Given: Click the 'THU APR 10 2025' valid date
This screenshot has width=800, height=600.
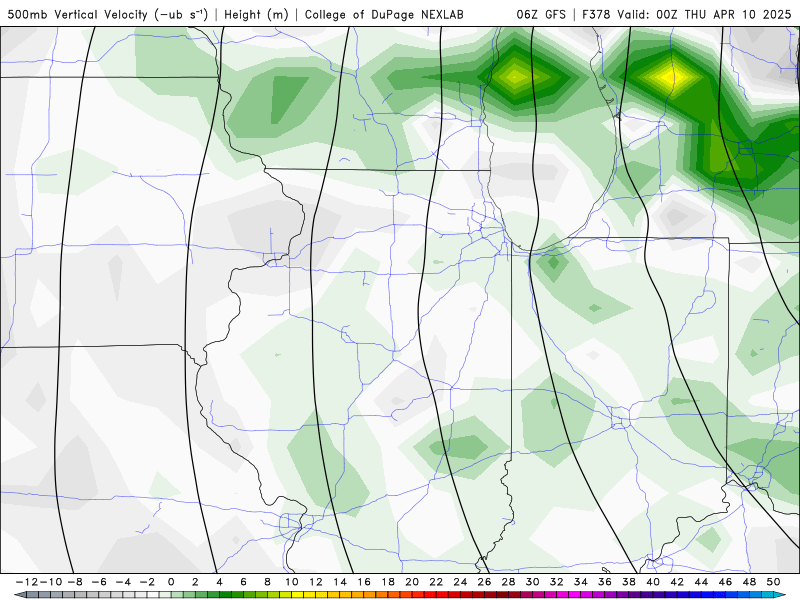Looking at the screenshot, I should pyautogui.click(x=738, y=14).
